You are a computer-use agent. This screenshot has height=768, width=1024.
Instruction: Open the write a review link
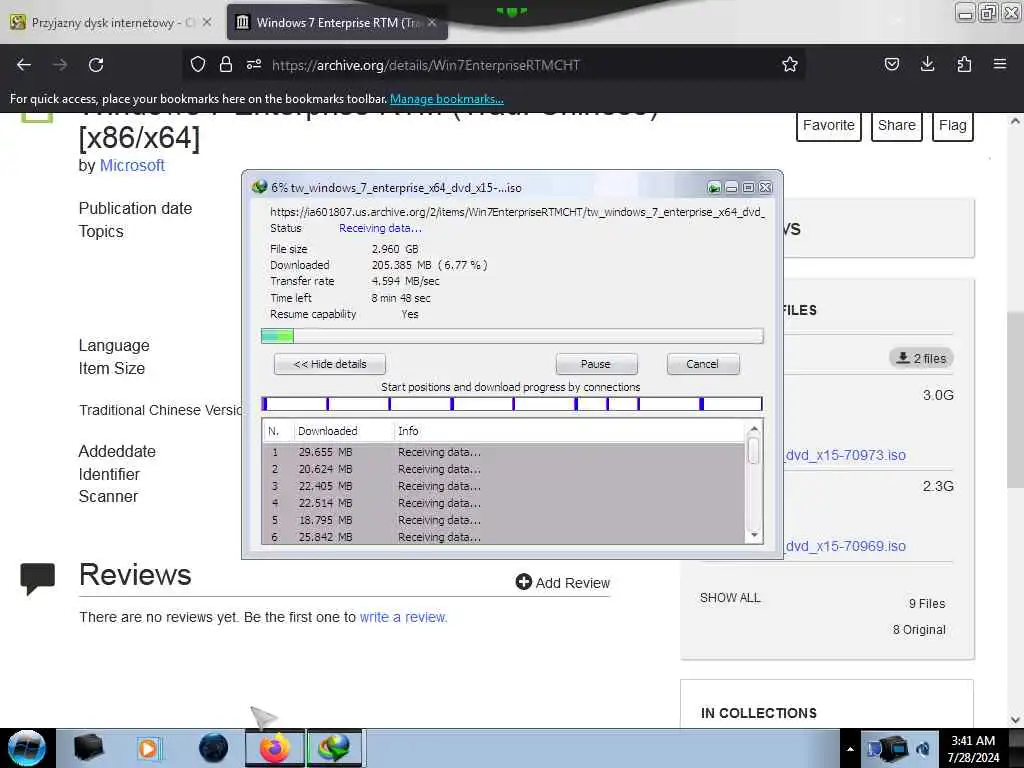403,617
